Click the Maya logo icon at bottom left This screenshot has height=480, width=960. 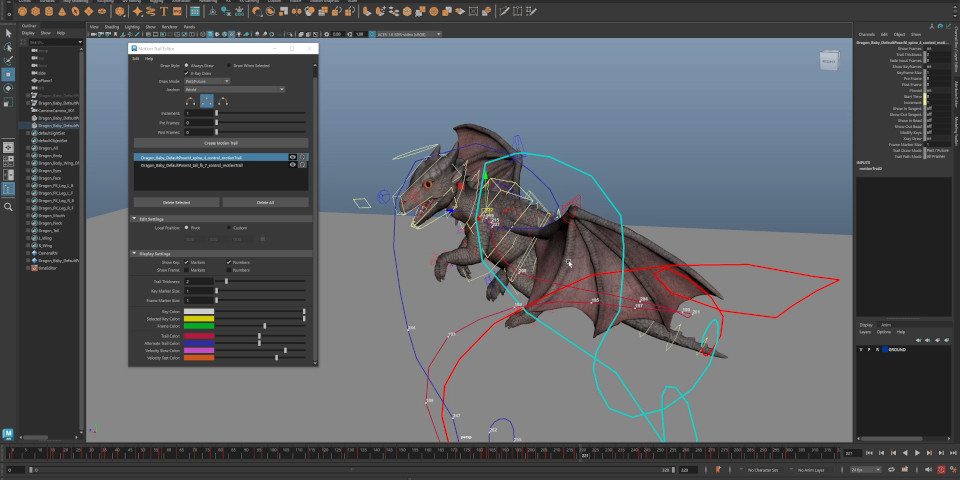pyautogui.click(x=8, y=433)
